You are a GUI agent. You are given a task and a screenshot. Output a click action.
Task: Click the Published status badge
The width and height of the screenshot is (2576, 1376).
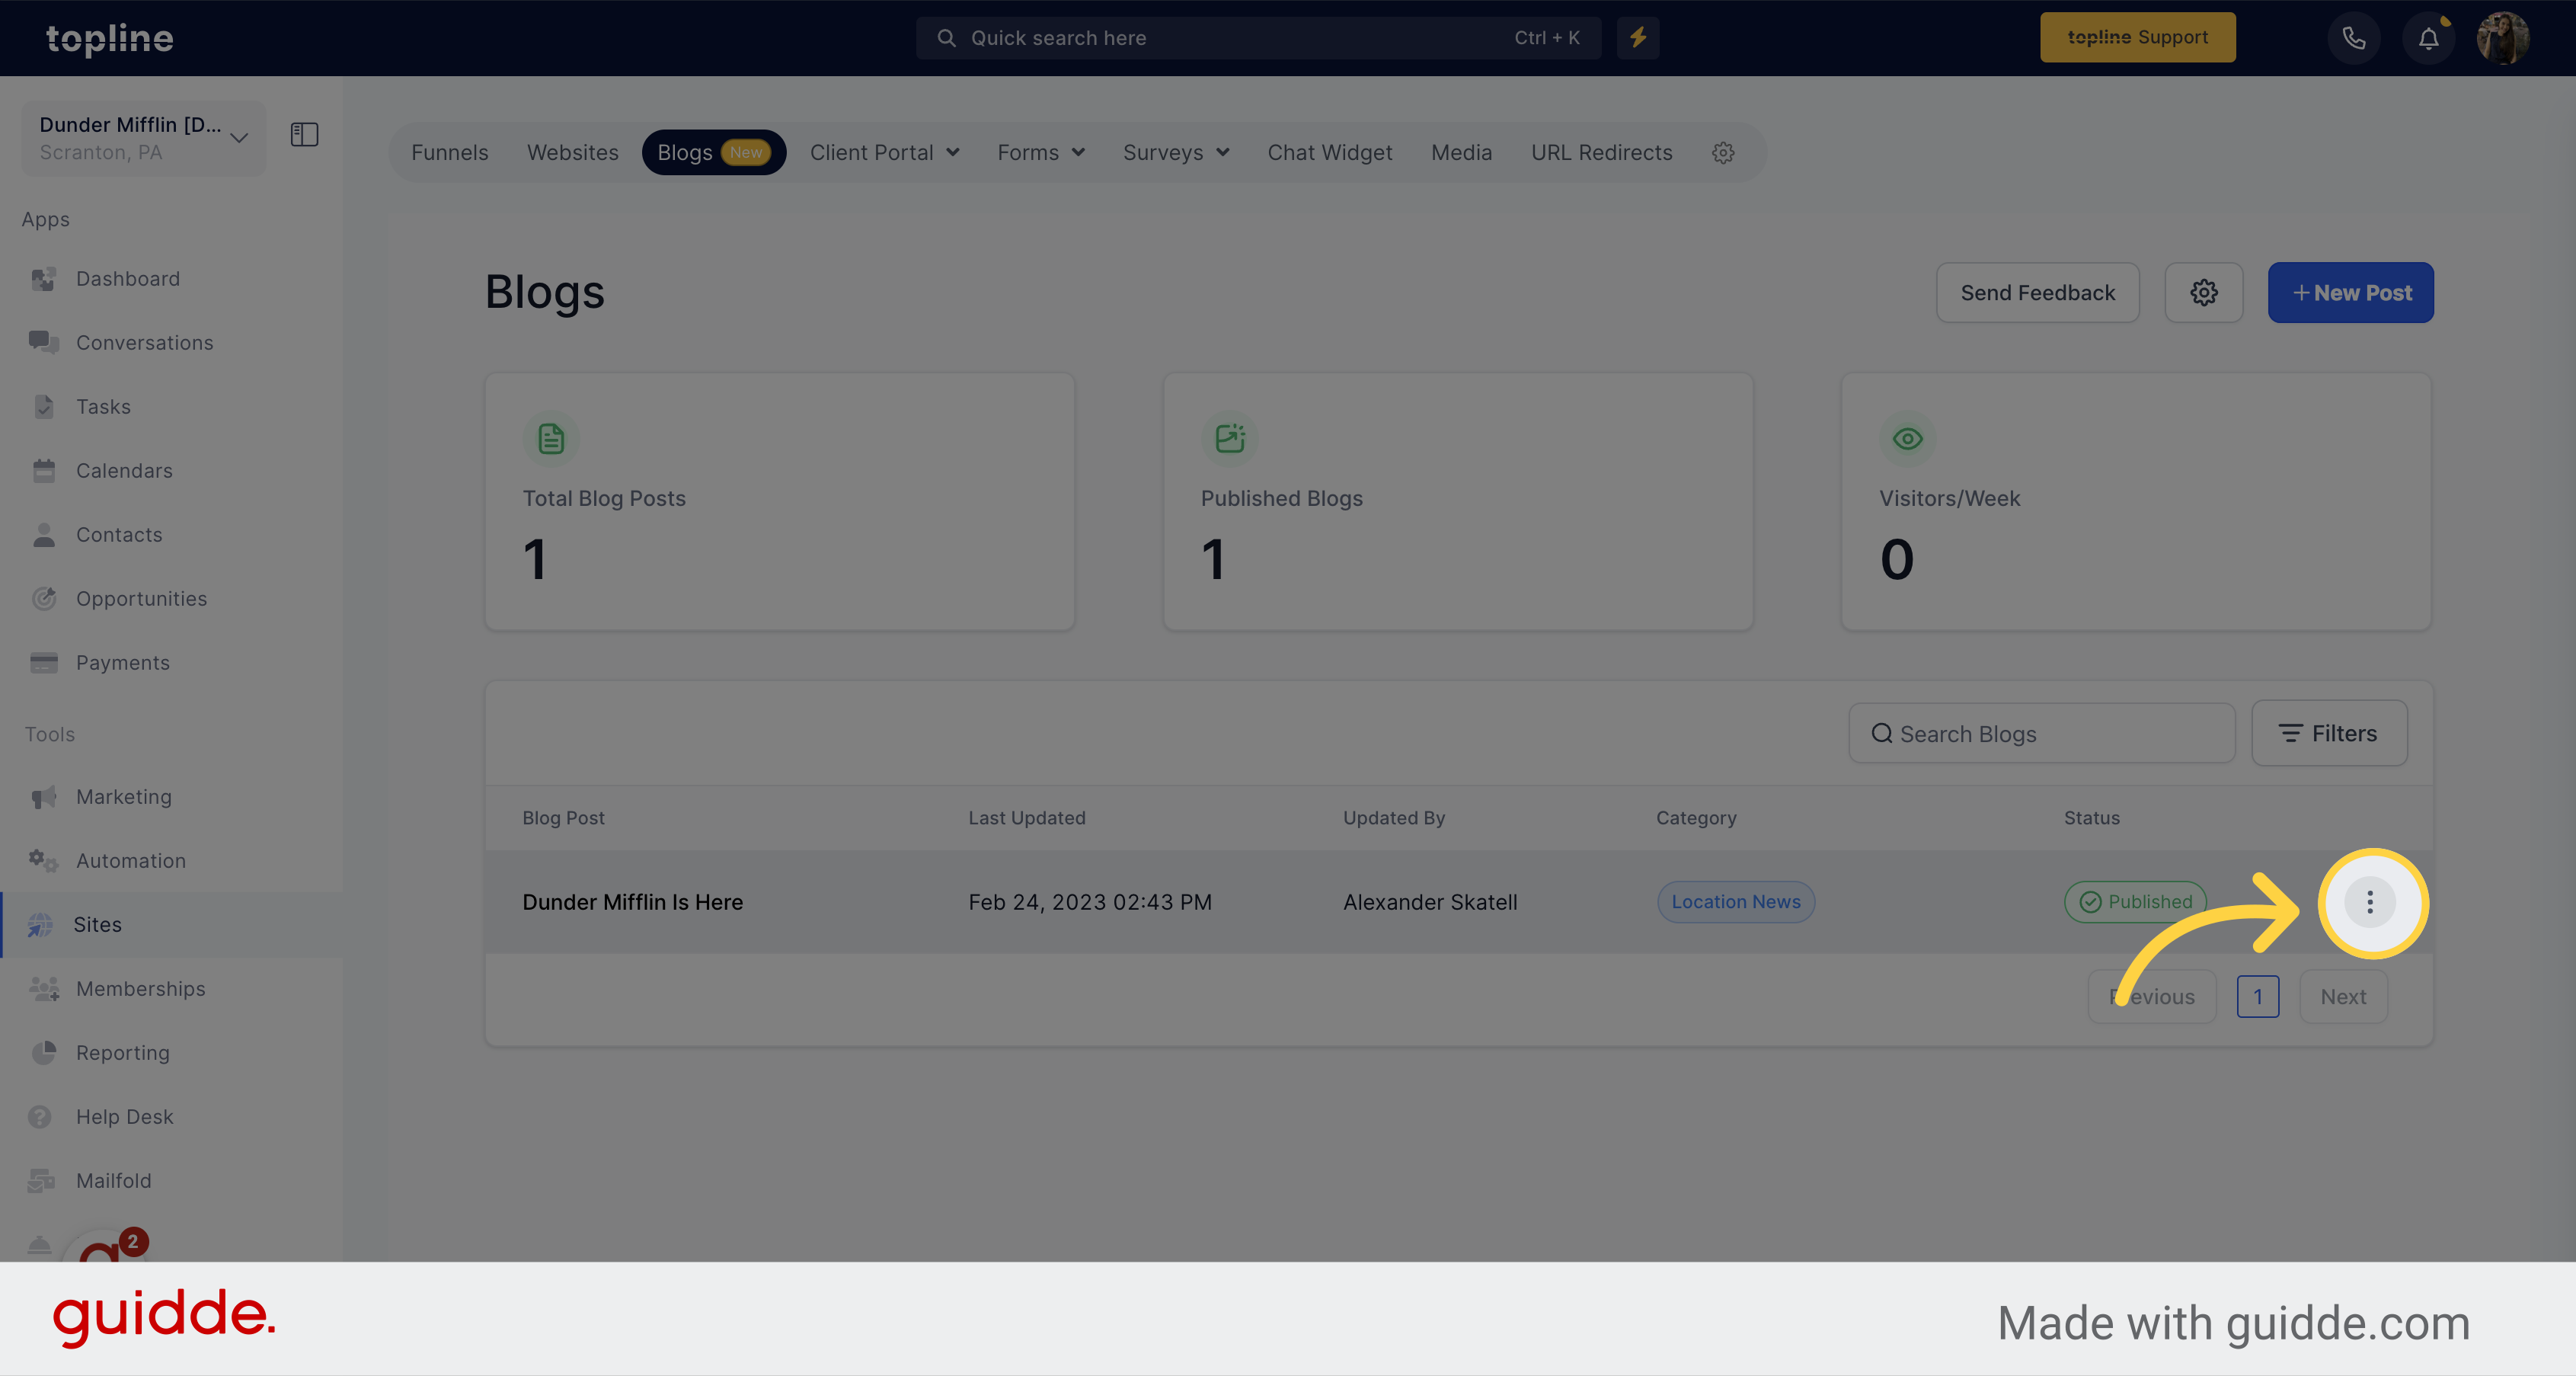pos(2135,902)
